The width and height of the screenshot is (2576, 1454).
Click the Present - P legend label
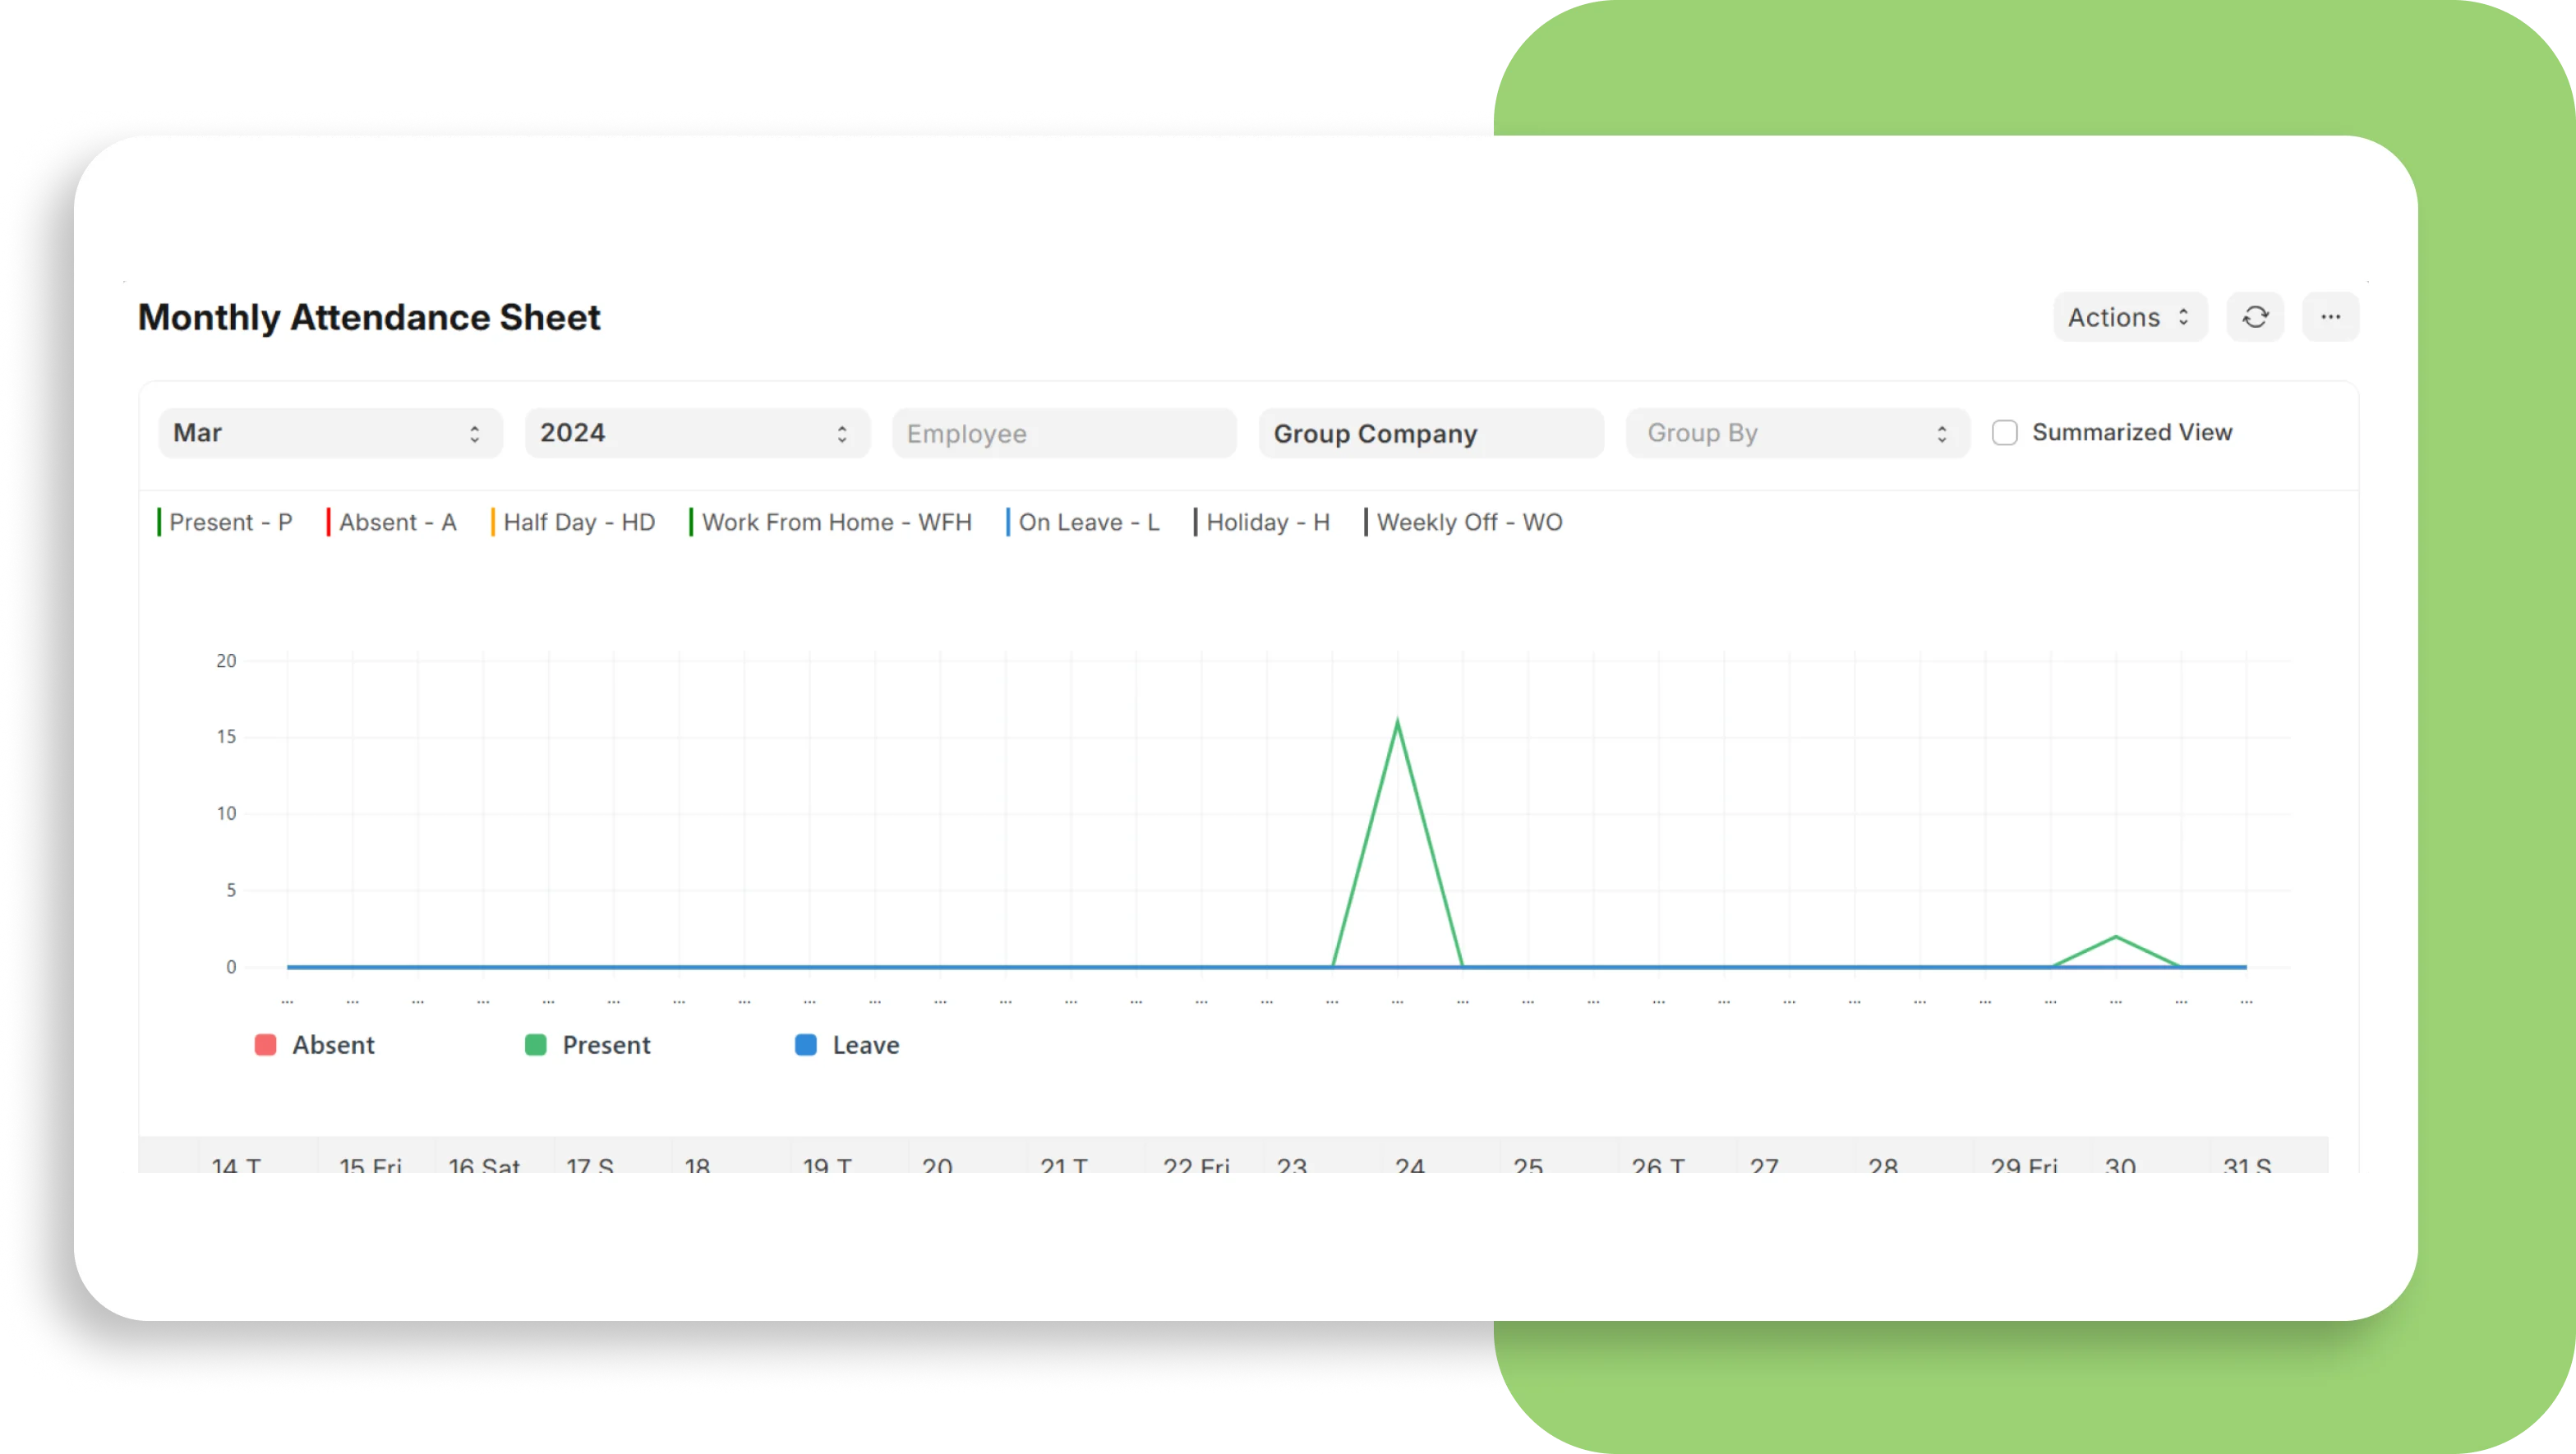(x=230, y=522)
